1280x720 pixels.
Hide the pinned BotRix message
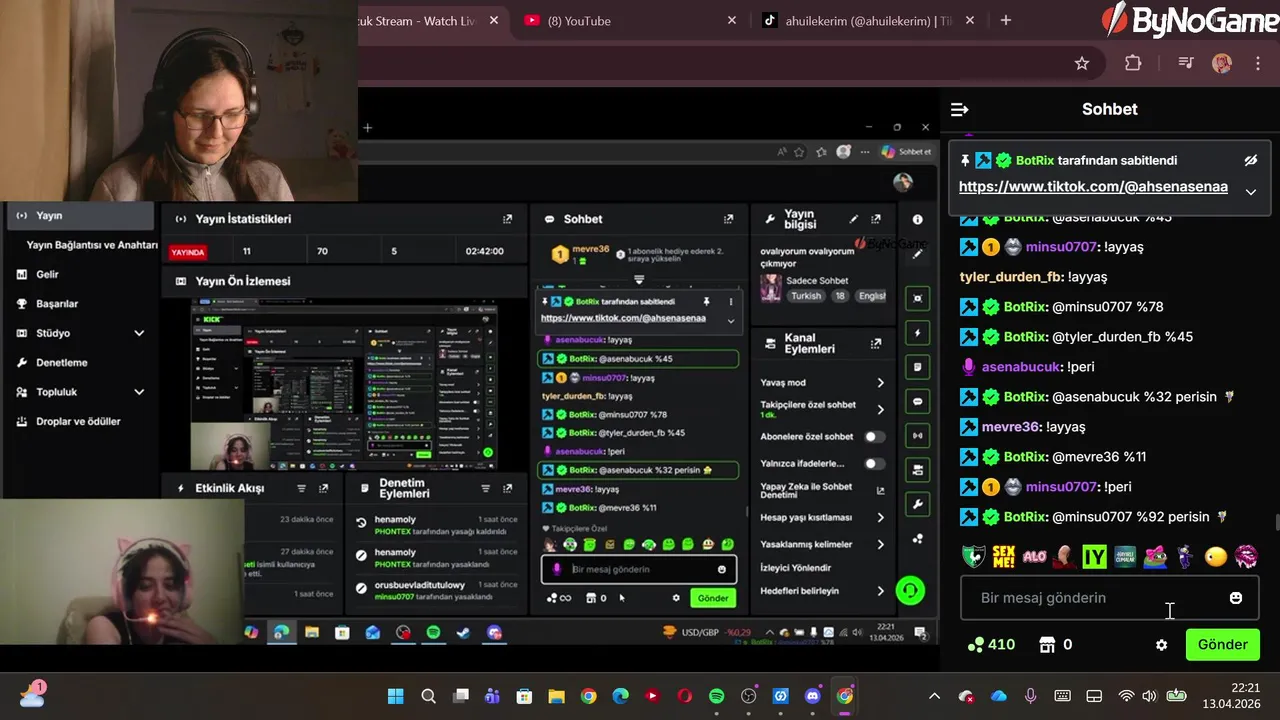pyautogui.click(x=1250, y=160)
